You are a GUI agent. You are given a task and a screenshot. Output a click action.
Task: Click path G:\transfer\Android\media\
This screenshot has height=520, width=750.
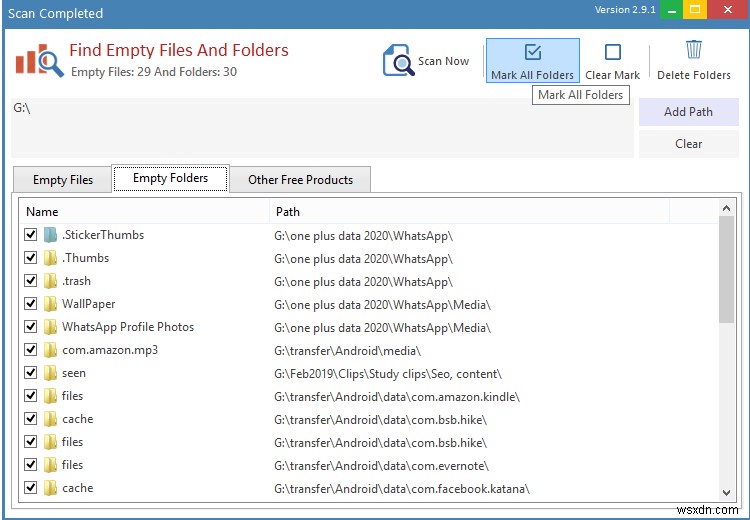[347, 351]
